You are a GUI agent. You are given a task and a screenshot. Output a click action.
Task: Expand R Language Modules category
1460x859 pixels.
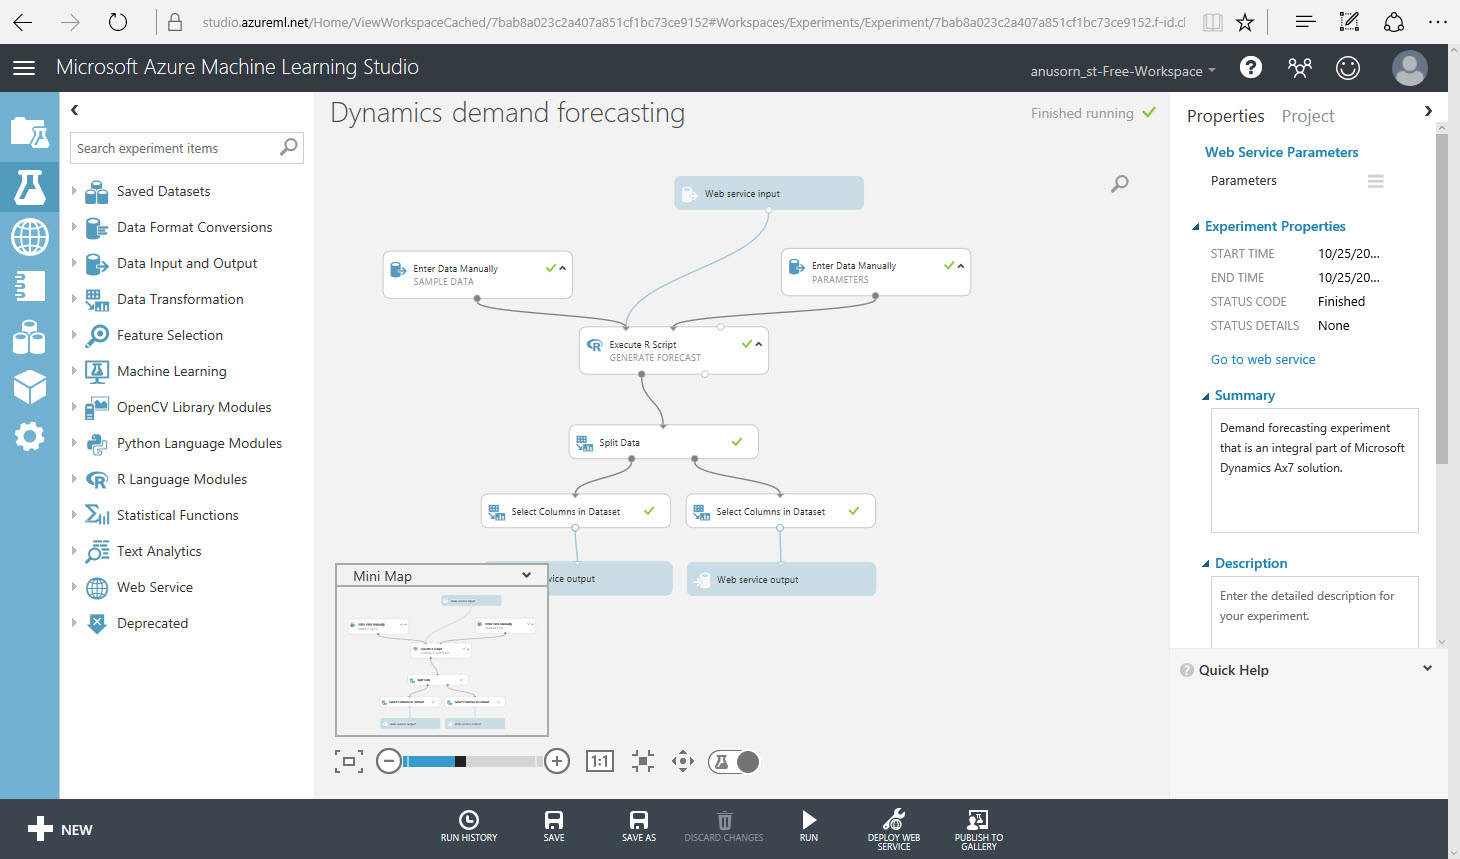(x=74, y=478)
